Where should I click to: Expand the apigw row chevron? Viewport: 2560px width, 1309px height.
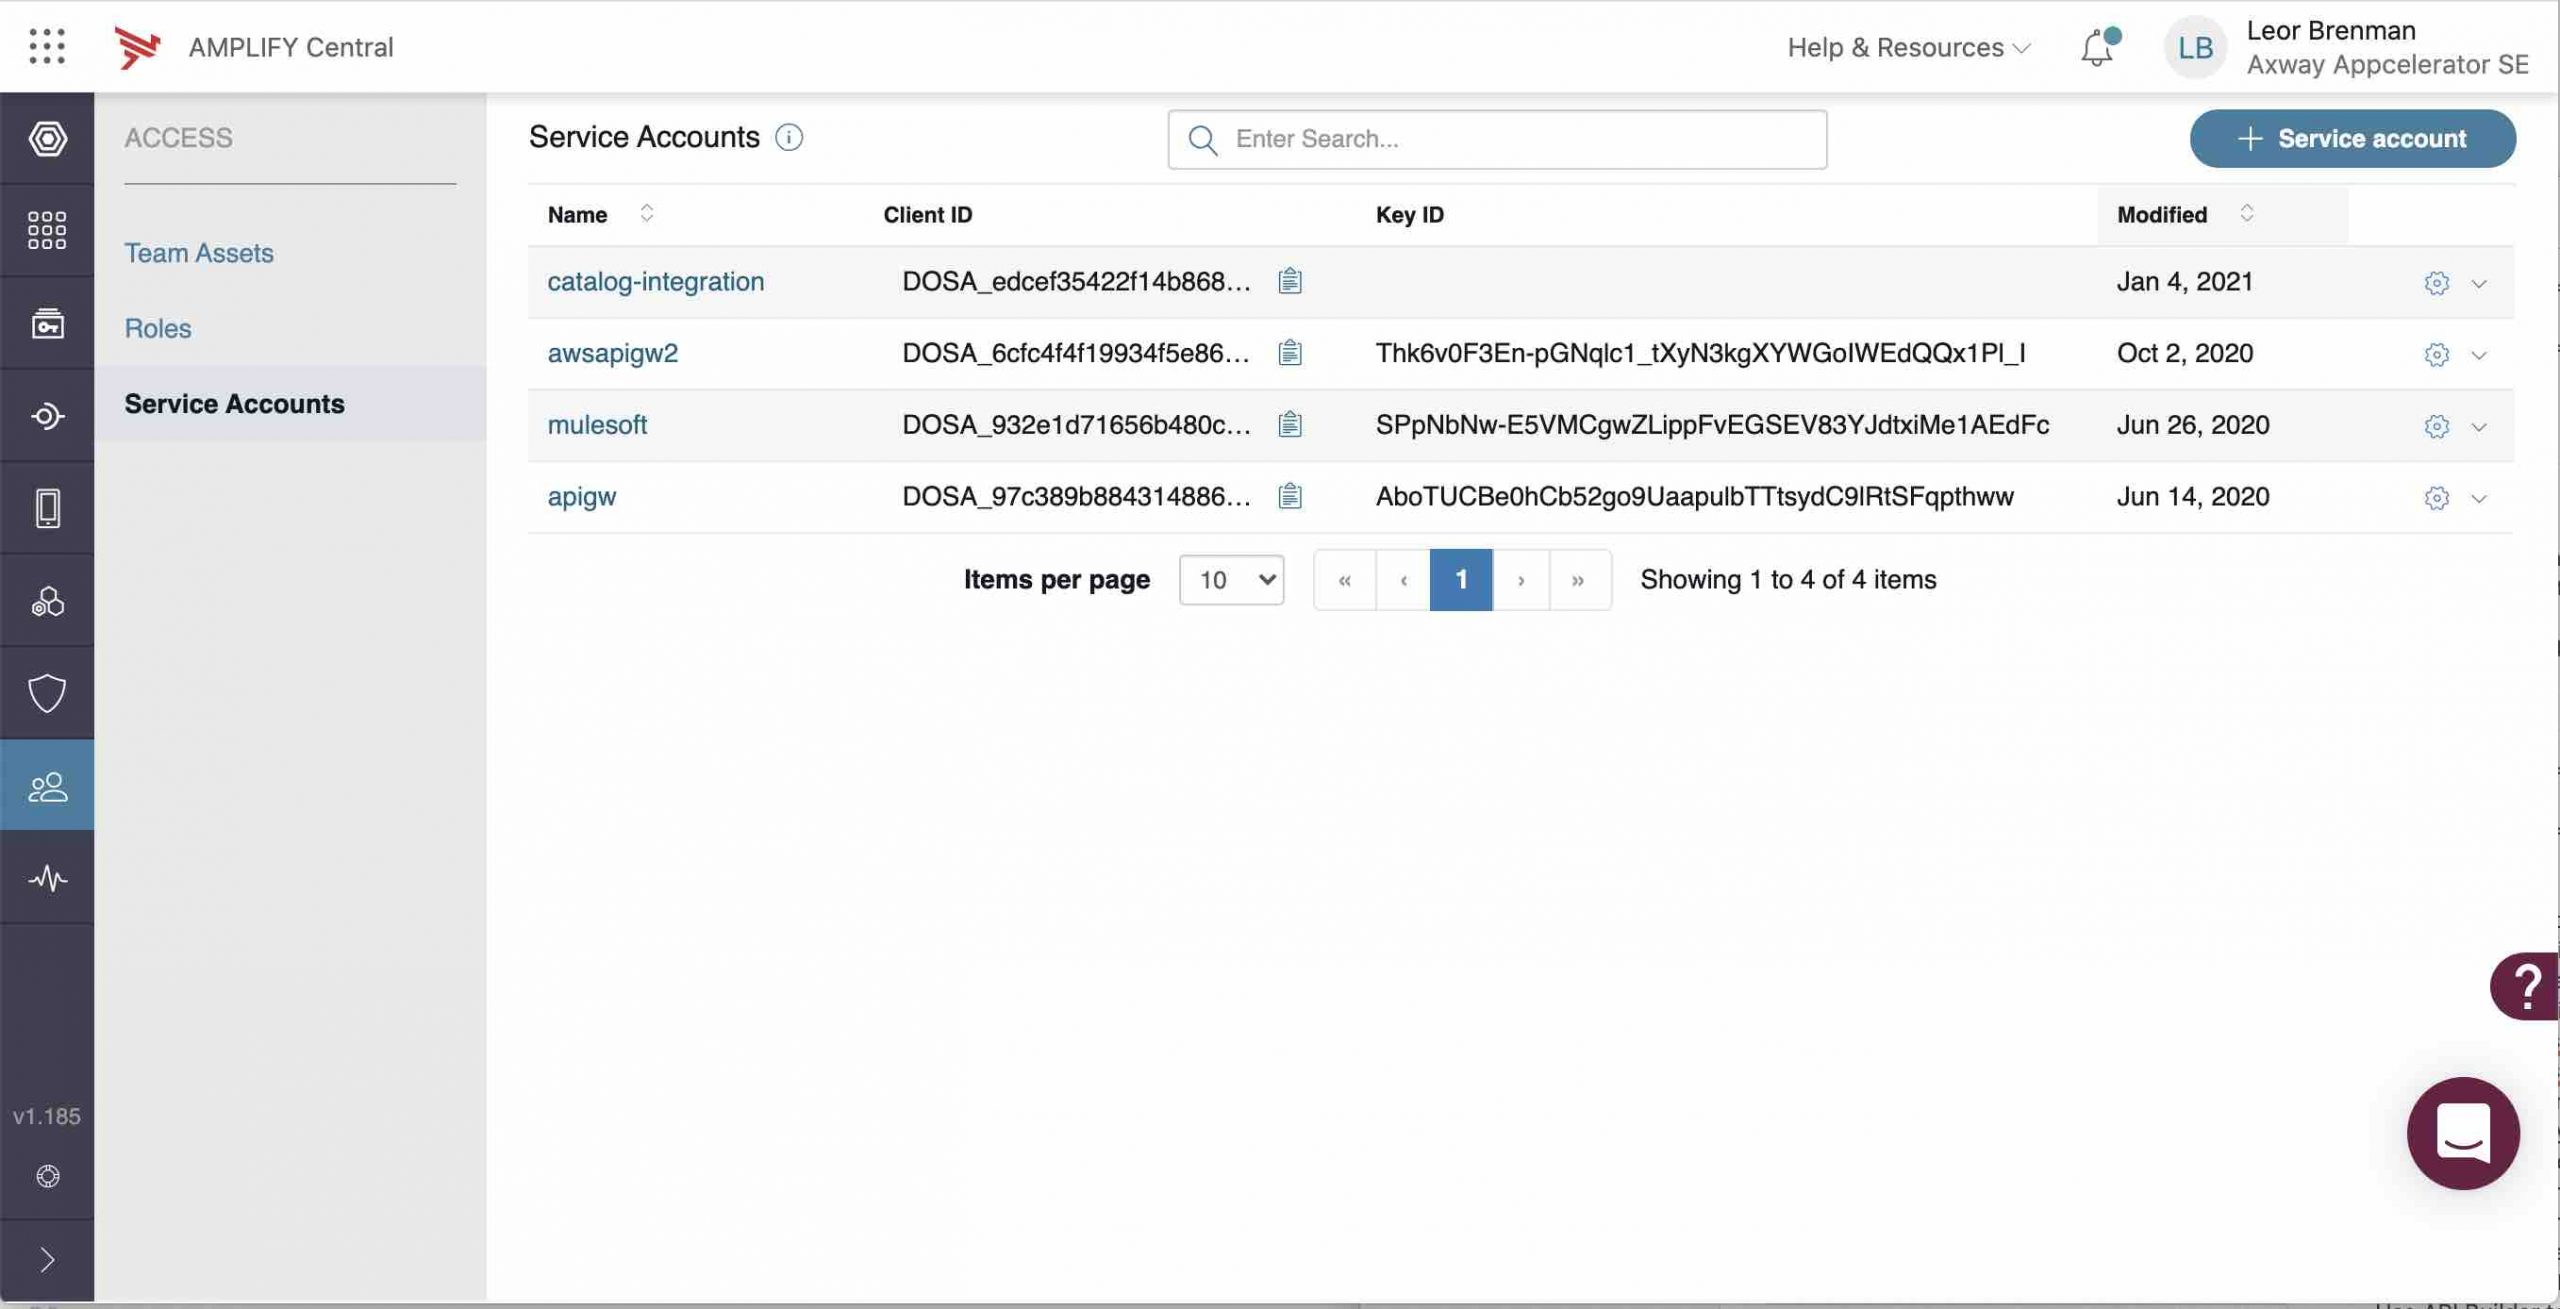(2479, 499)
